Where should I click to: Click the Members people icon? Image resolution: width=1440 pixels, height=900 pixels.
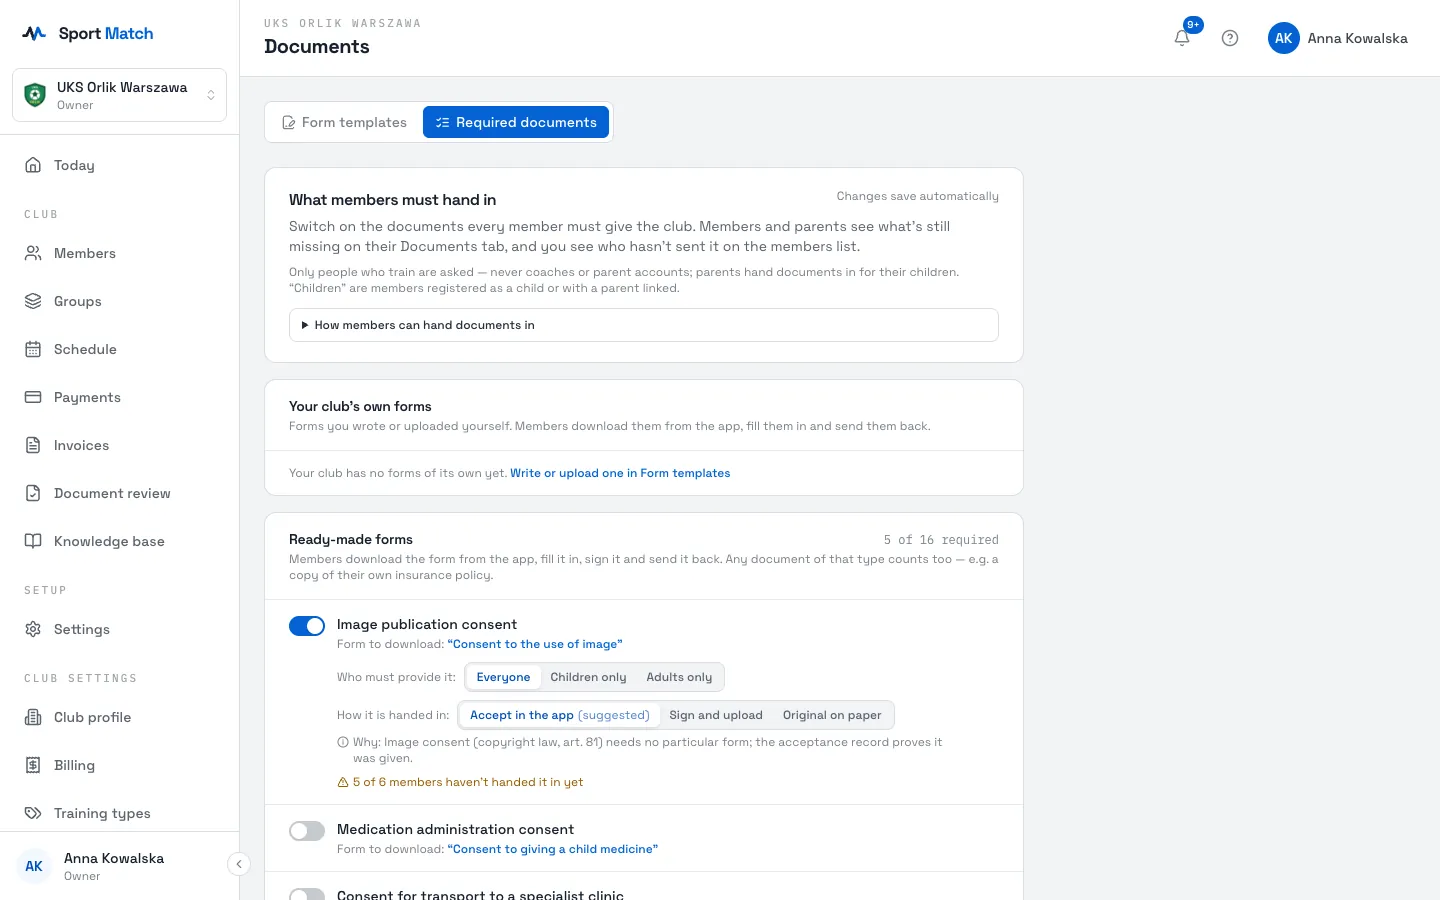(33, 253)
